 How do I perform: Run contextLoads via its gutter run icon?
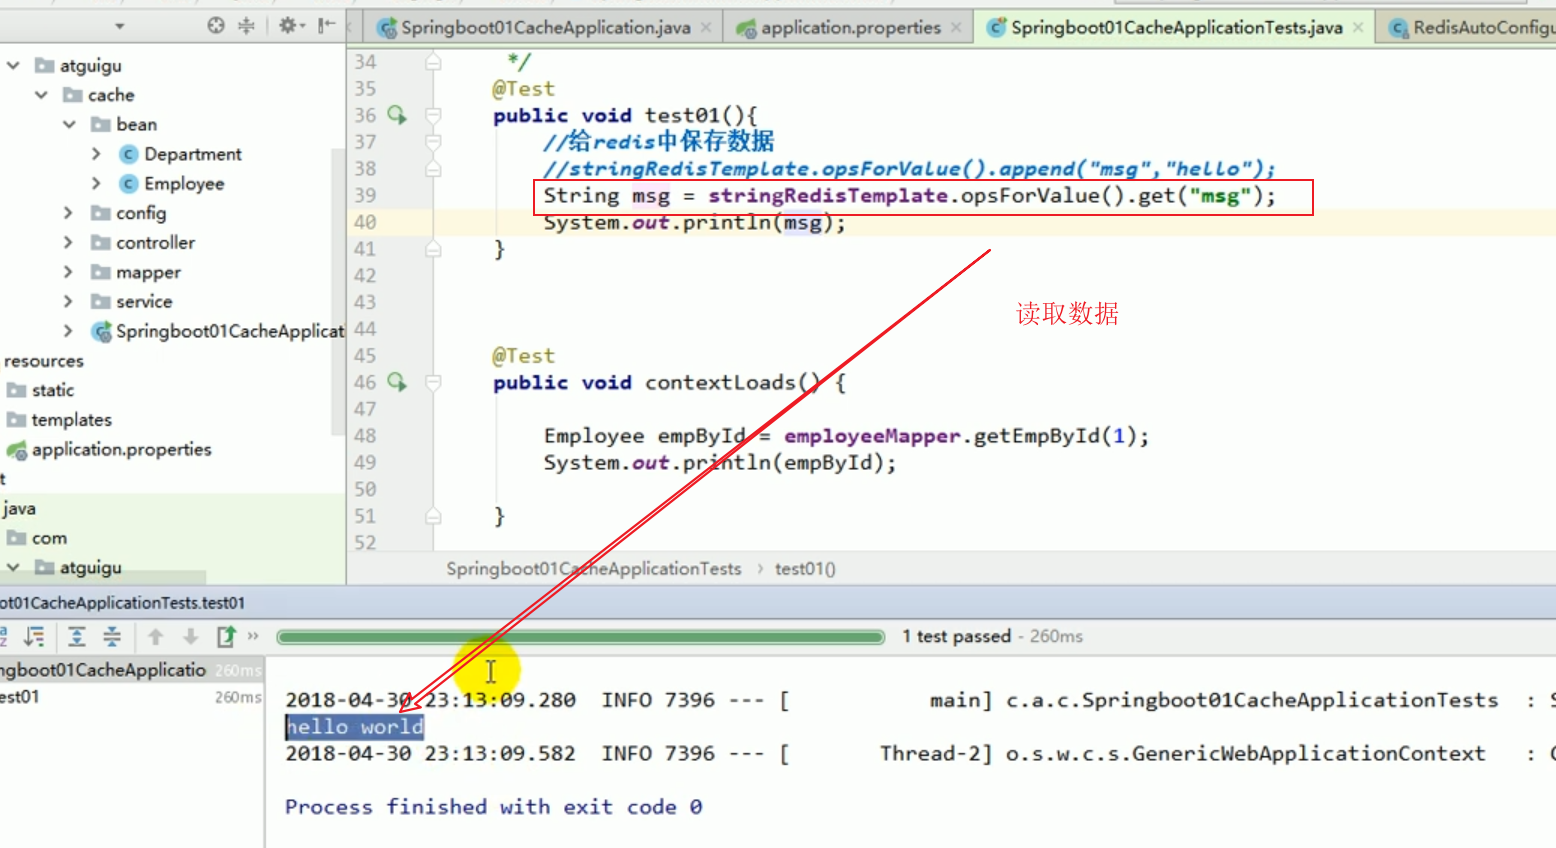tap(396, 382)
